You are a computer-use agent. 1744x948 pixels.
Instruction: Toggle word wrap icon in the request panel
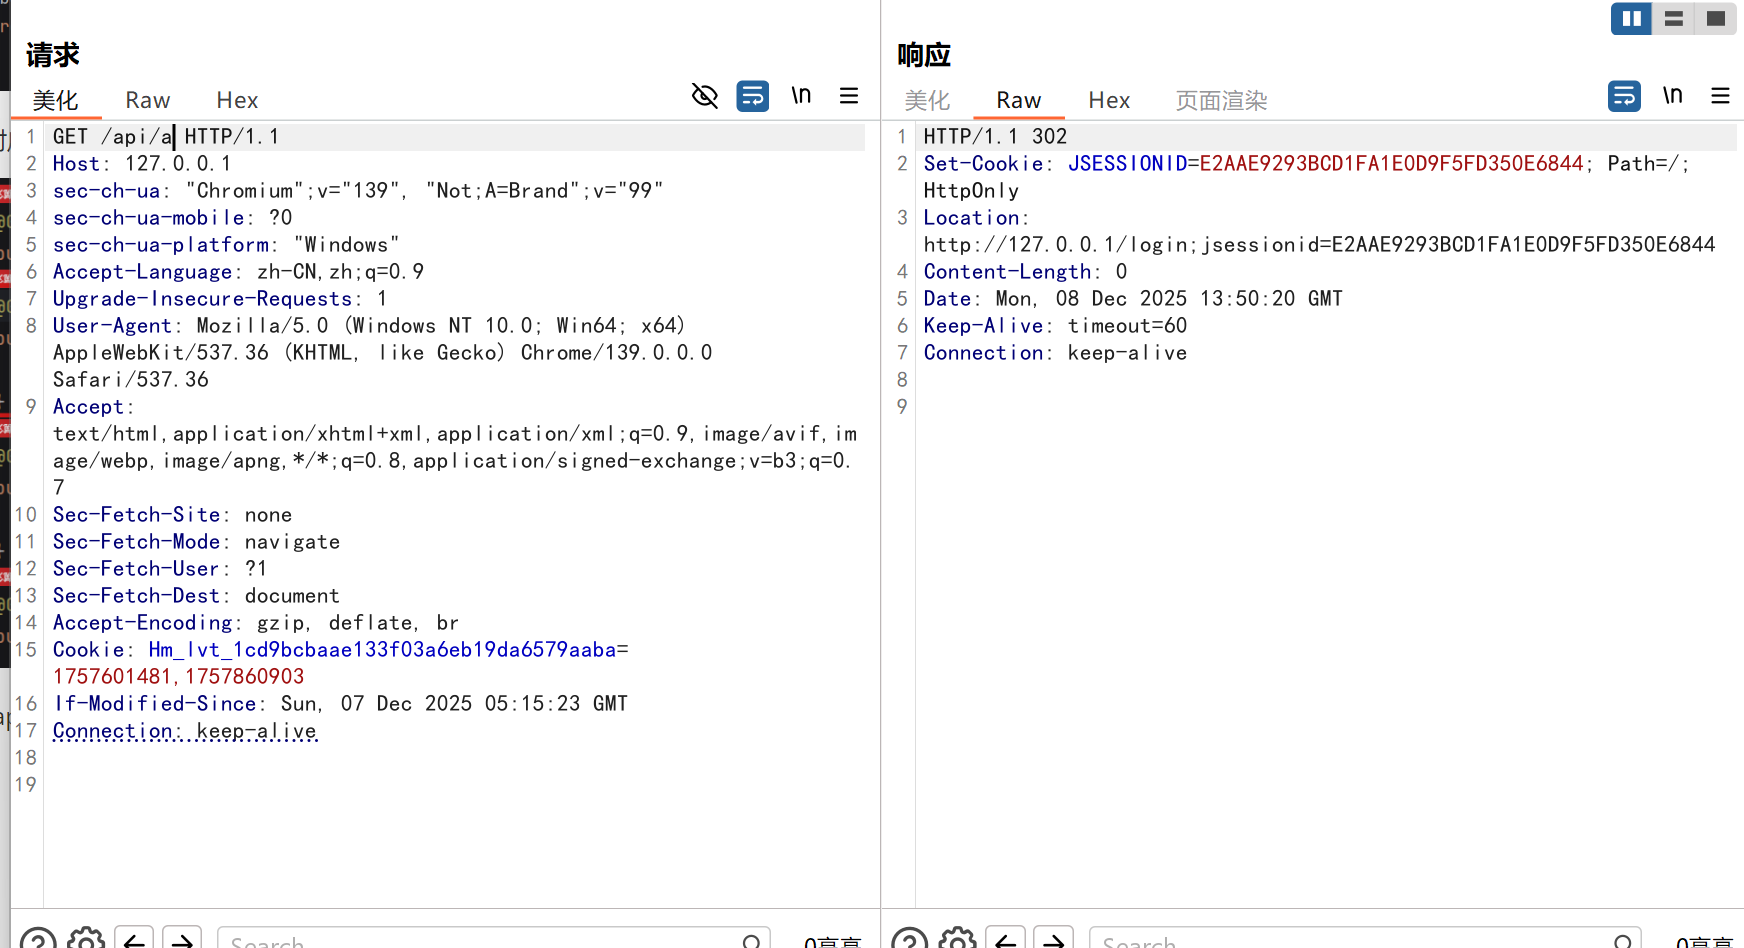[753, 96]
